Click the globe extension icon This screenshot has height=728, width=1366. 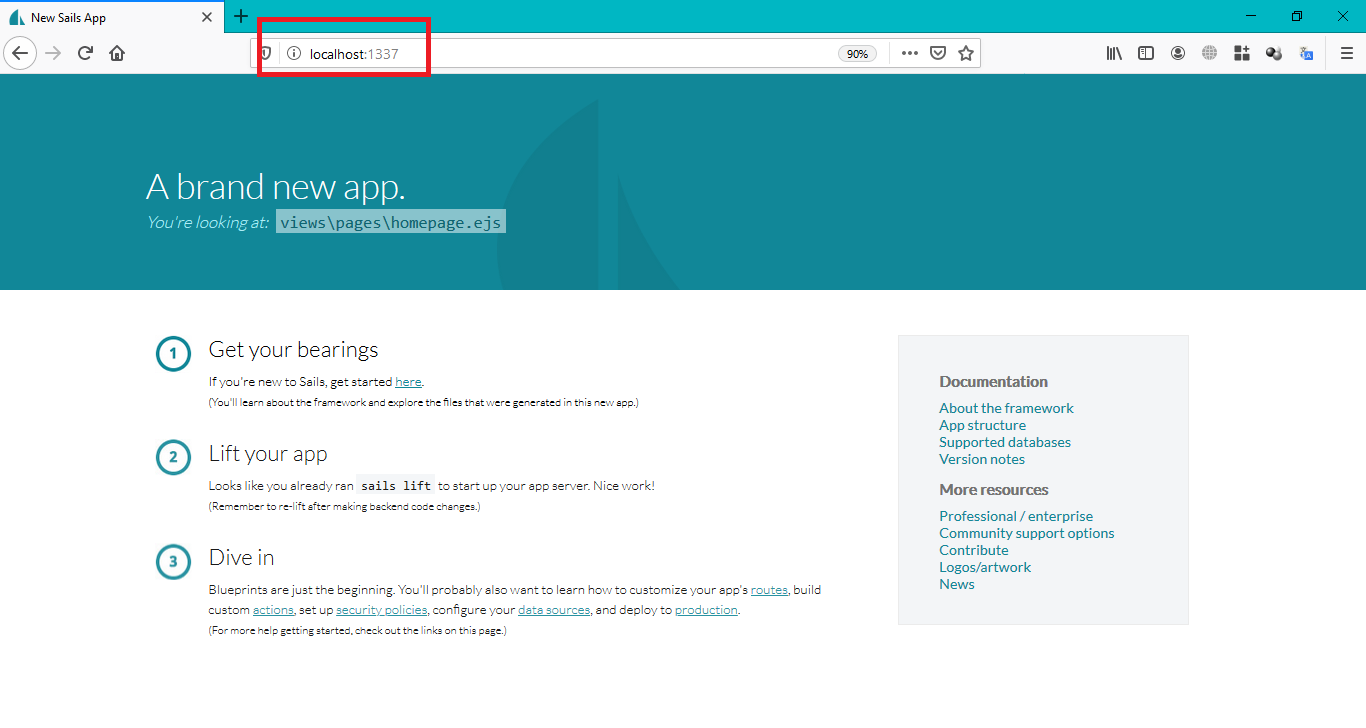pyautogui.click(x=1209, y=52)
